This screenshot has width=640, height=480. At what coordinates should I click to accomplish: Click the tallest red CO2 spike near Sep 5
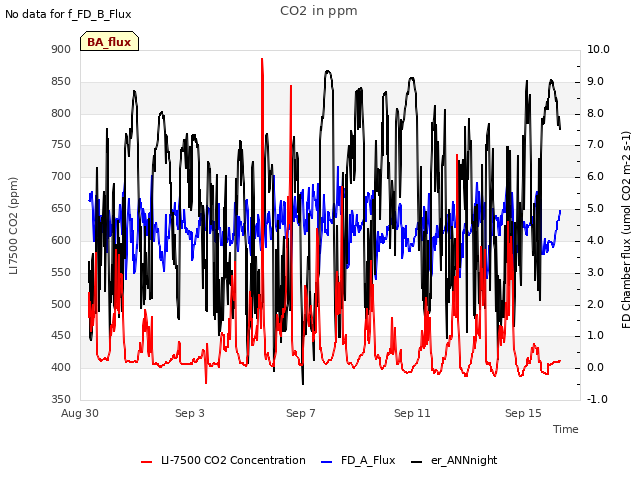[262, 60]
